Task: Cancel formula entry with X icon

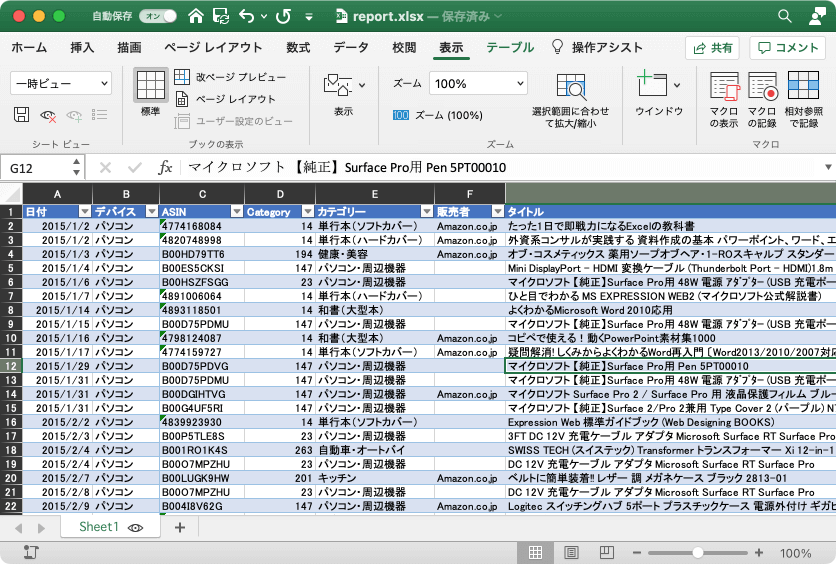Action: pos(106,168)
